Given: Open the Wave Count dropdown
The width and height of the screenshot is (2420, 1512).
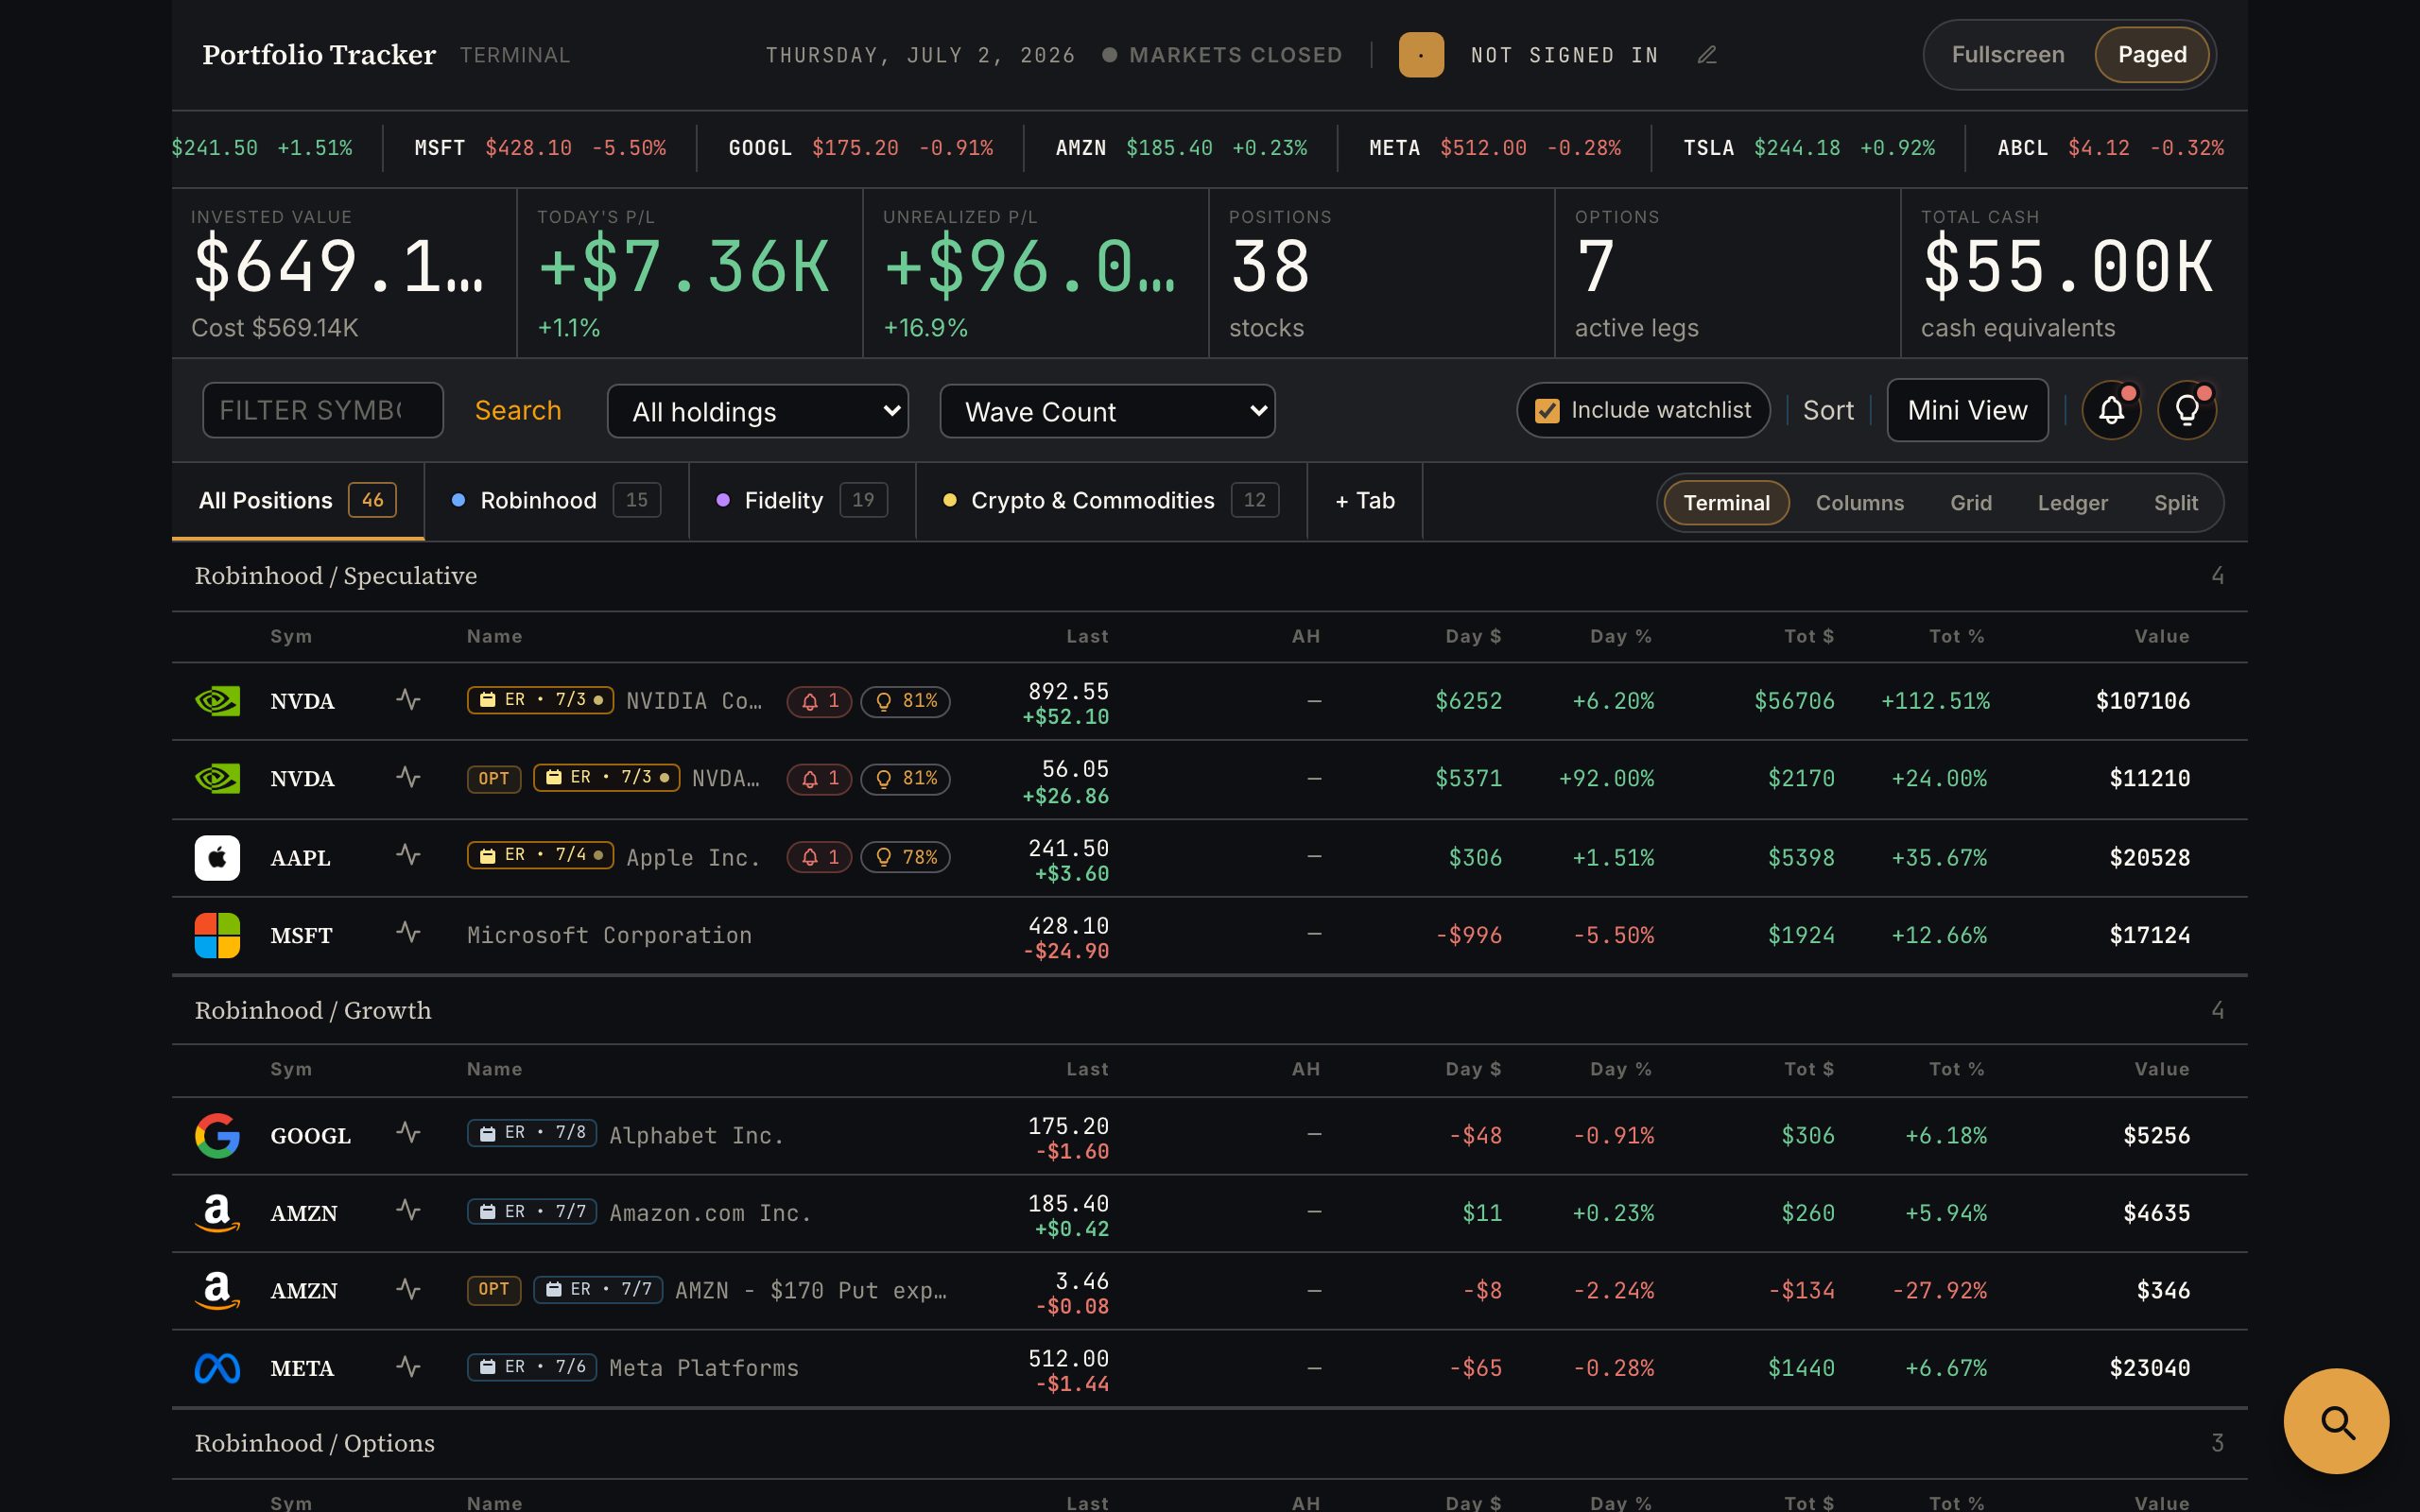Looking at the screenshot, I should point(1107,411).
